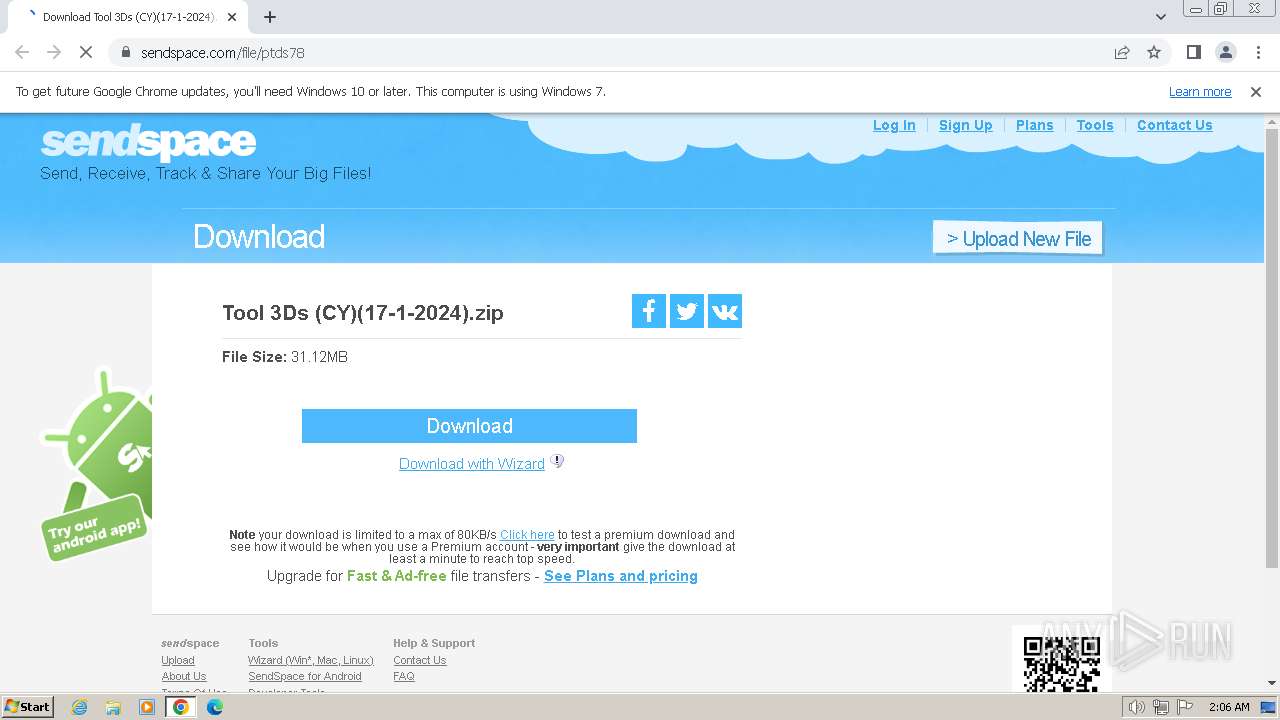Click the Download button
Screen dimensions: 1280x720
click(x=469, y=426)
